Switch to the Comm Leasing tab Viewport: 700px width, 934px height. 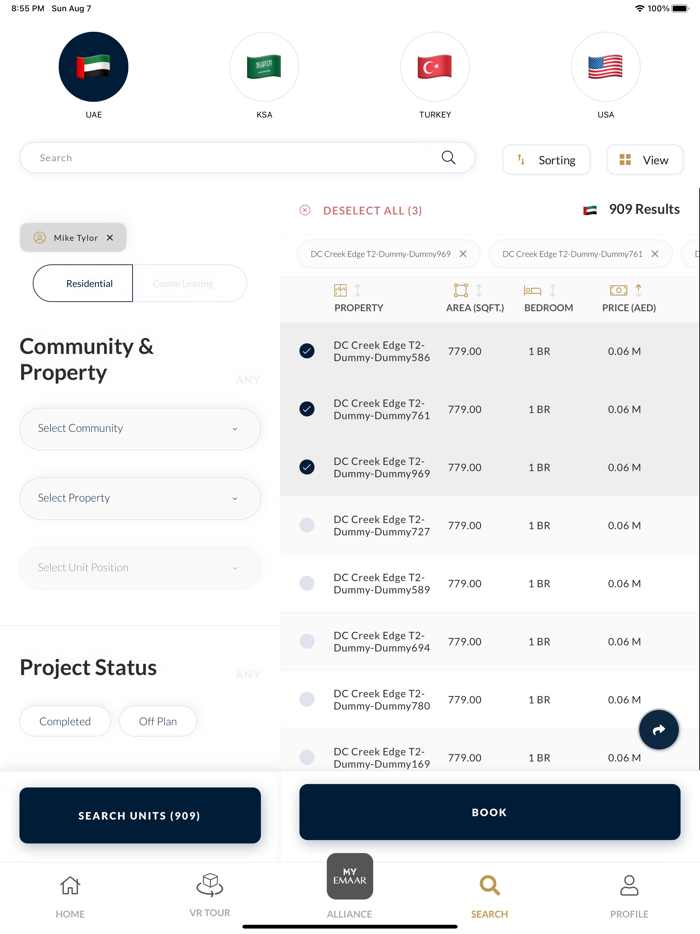point(189,283)
